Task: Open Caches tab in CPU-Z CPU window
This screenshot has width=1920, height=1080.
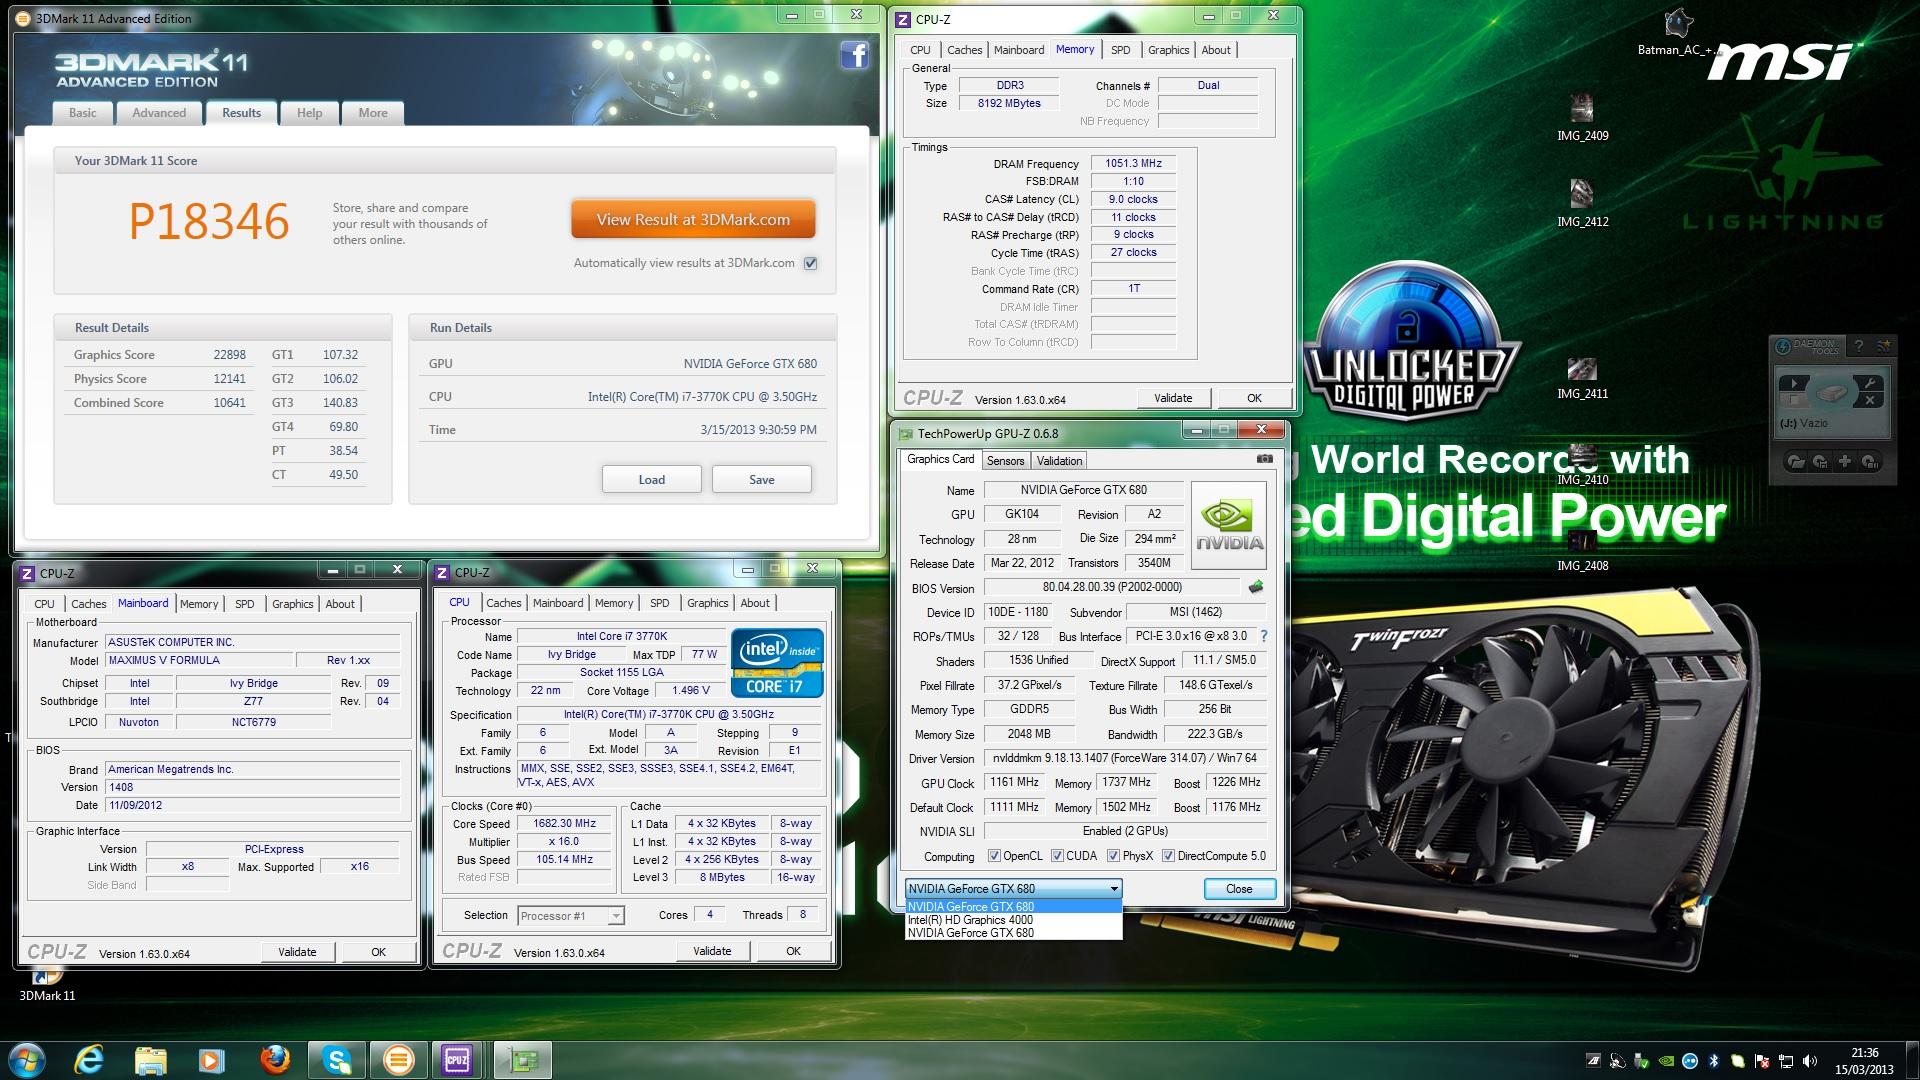Action: coord(503,603)
